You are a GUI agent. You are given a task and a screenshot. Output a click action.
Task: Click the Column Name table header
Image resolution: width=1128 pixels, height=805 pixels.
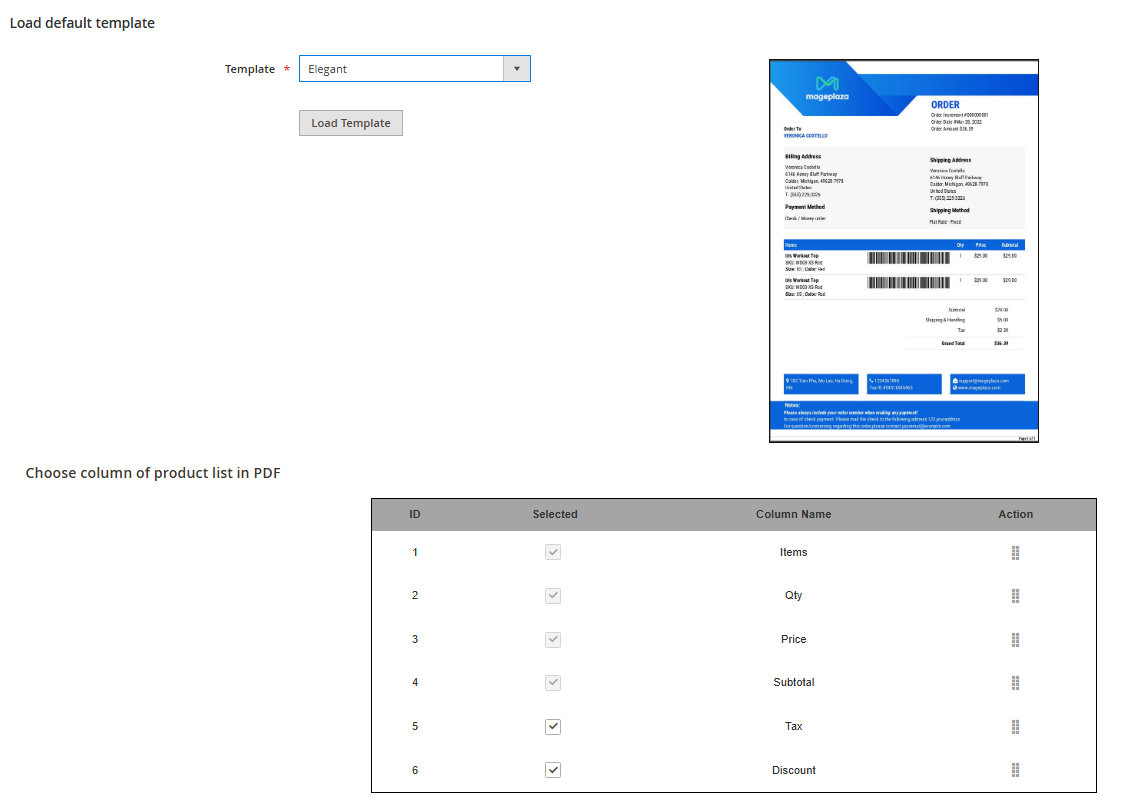coord(793,514)
